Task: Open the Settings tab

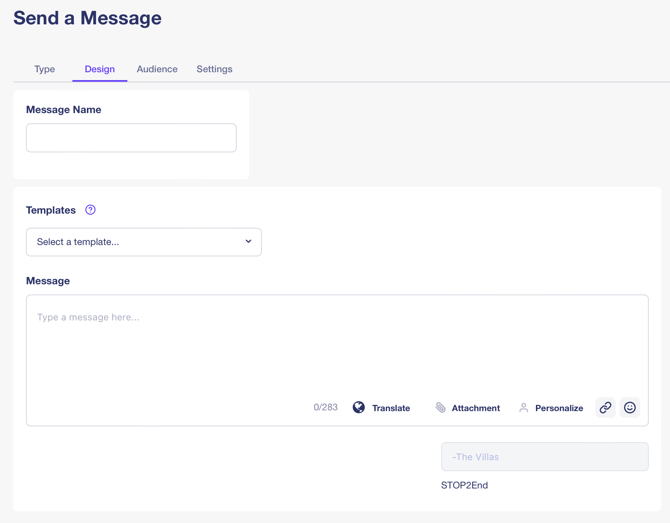Action: click(214, 69)
